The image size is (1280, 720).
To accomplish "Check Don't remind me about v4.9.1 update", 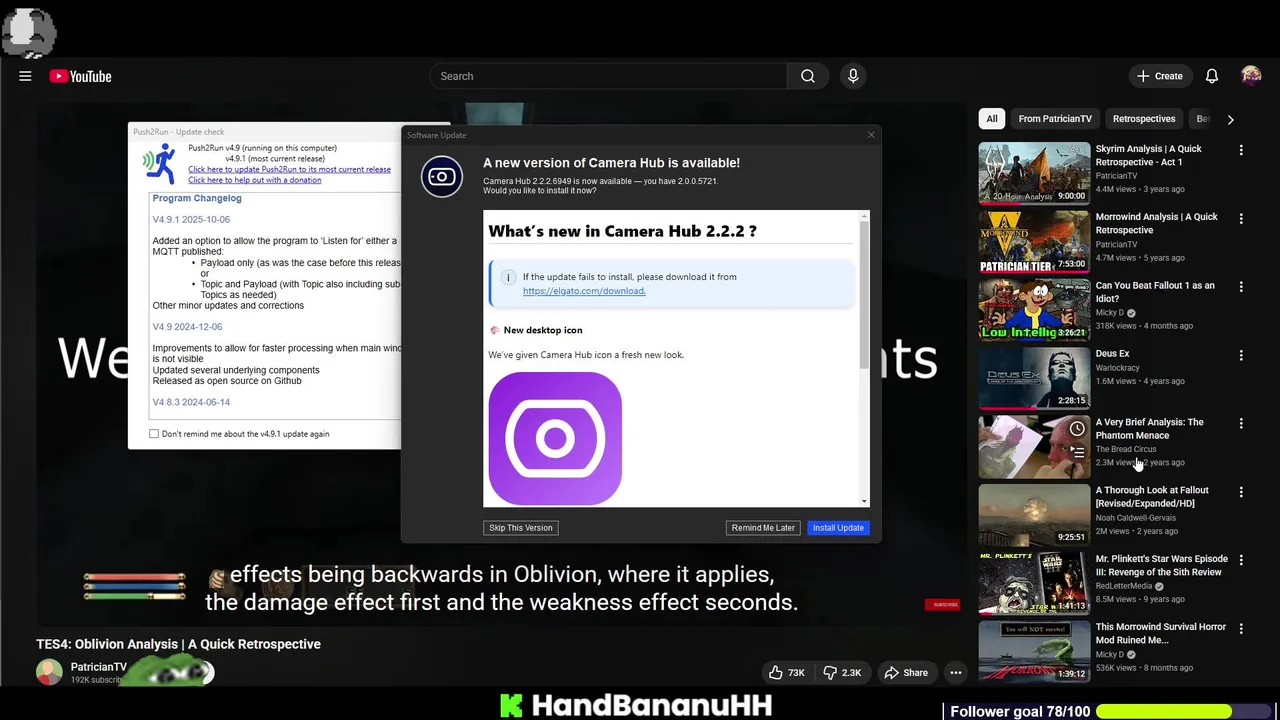I will pos(154,434).
